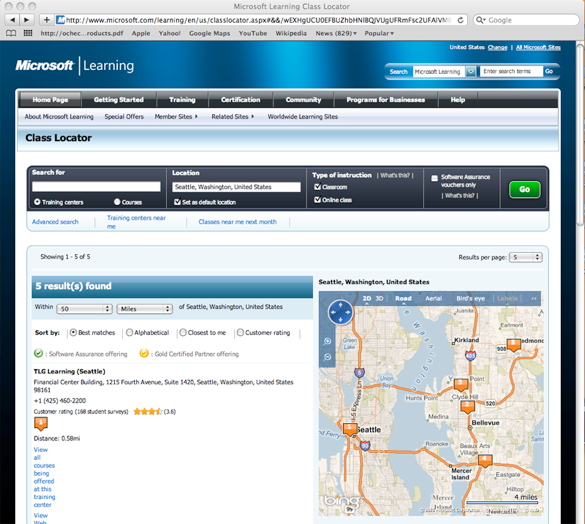585x524 pixels.
Task: Click the map pan compass control
Action: 340,312
